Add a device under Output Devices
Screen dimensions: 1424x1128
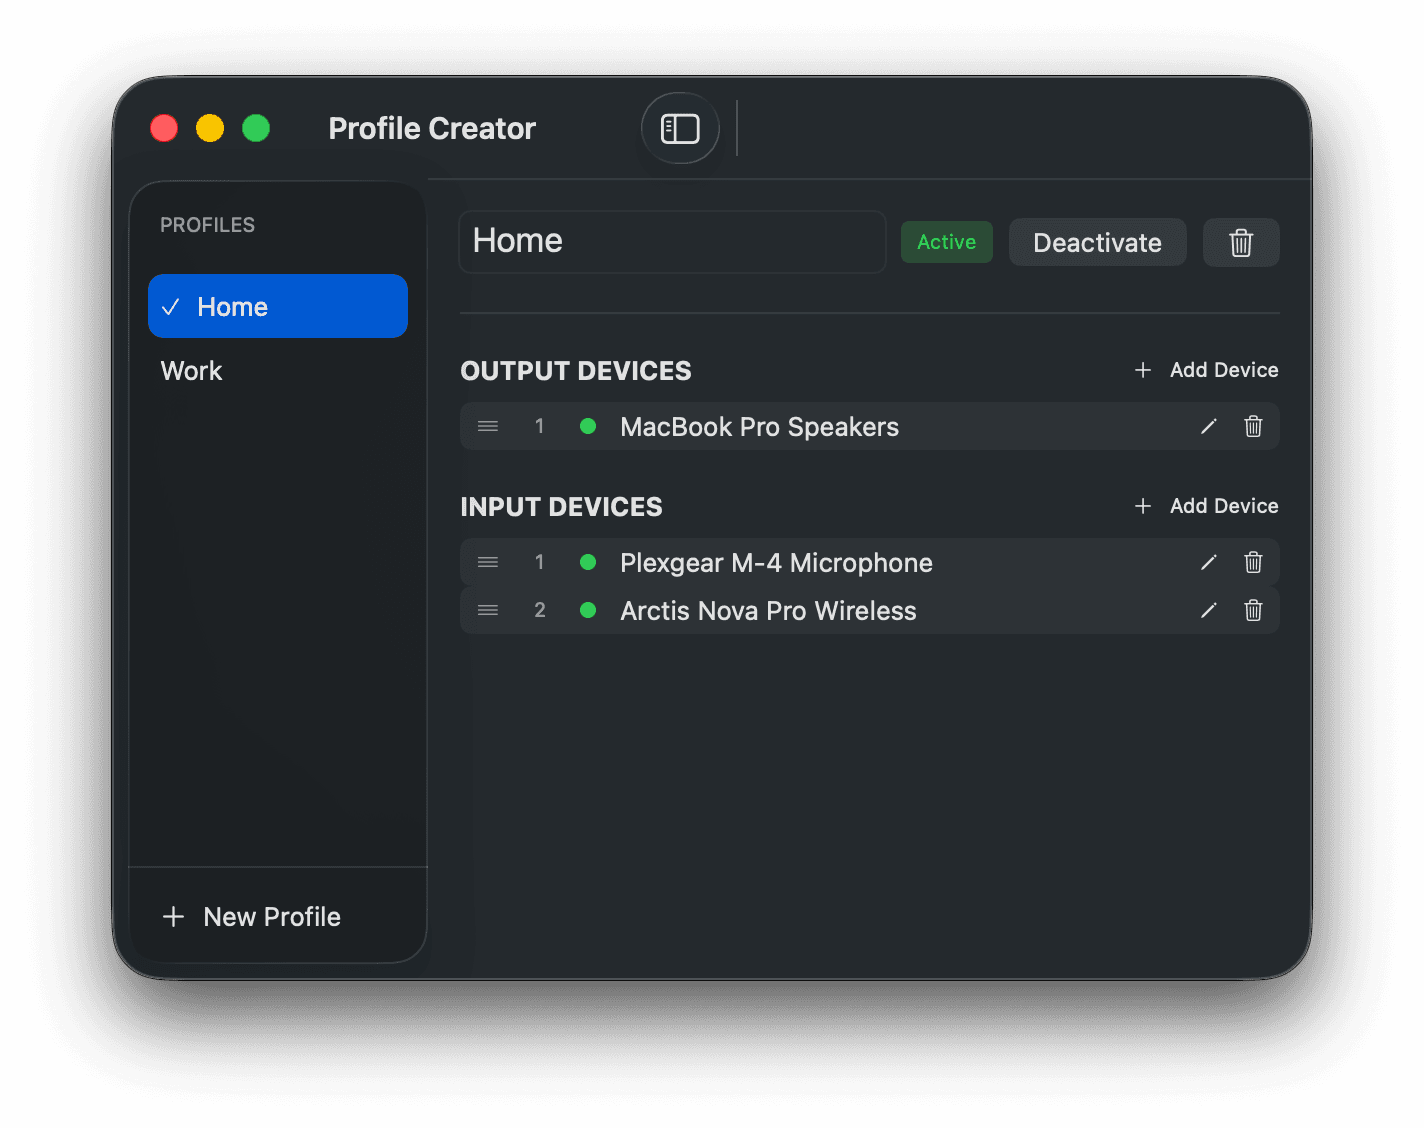(x=1207, y=370)
